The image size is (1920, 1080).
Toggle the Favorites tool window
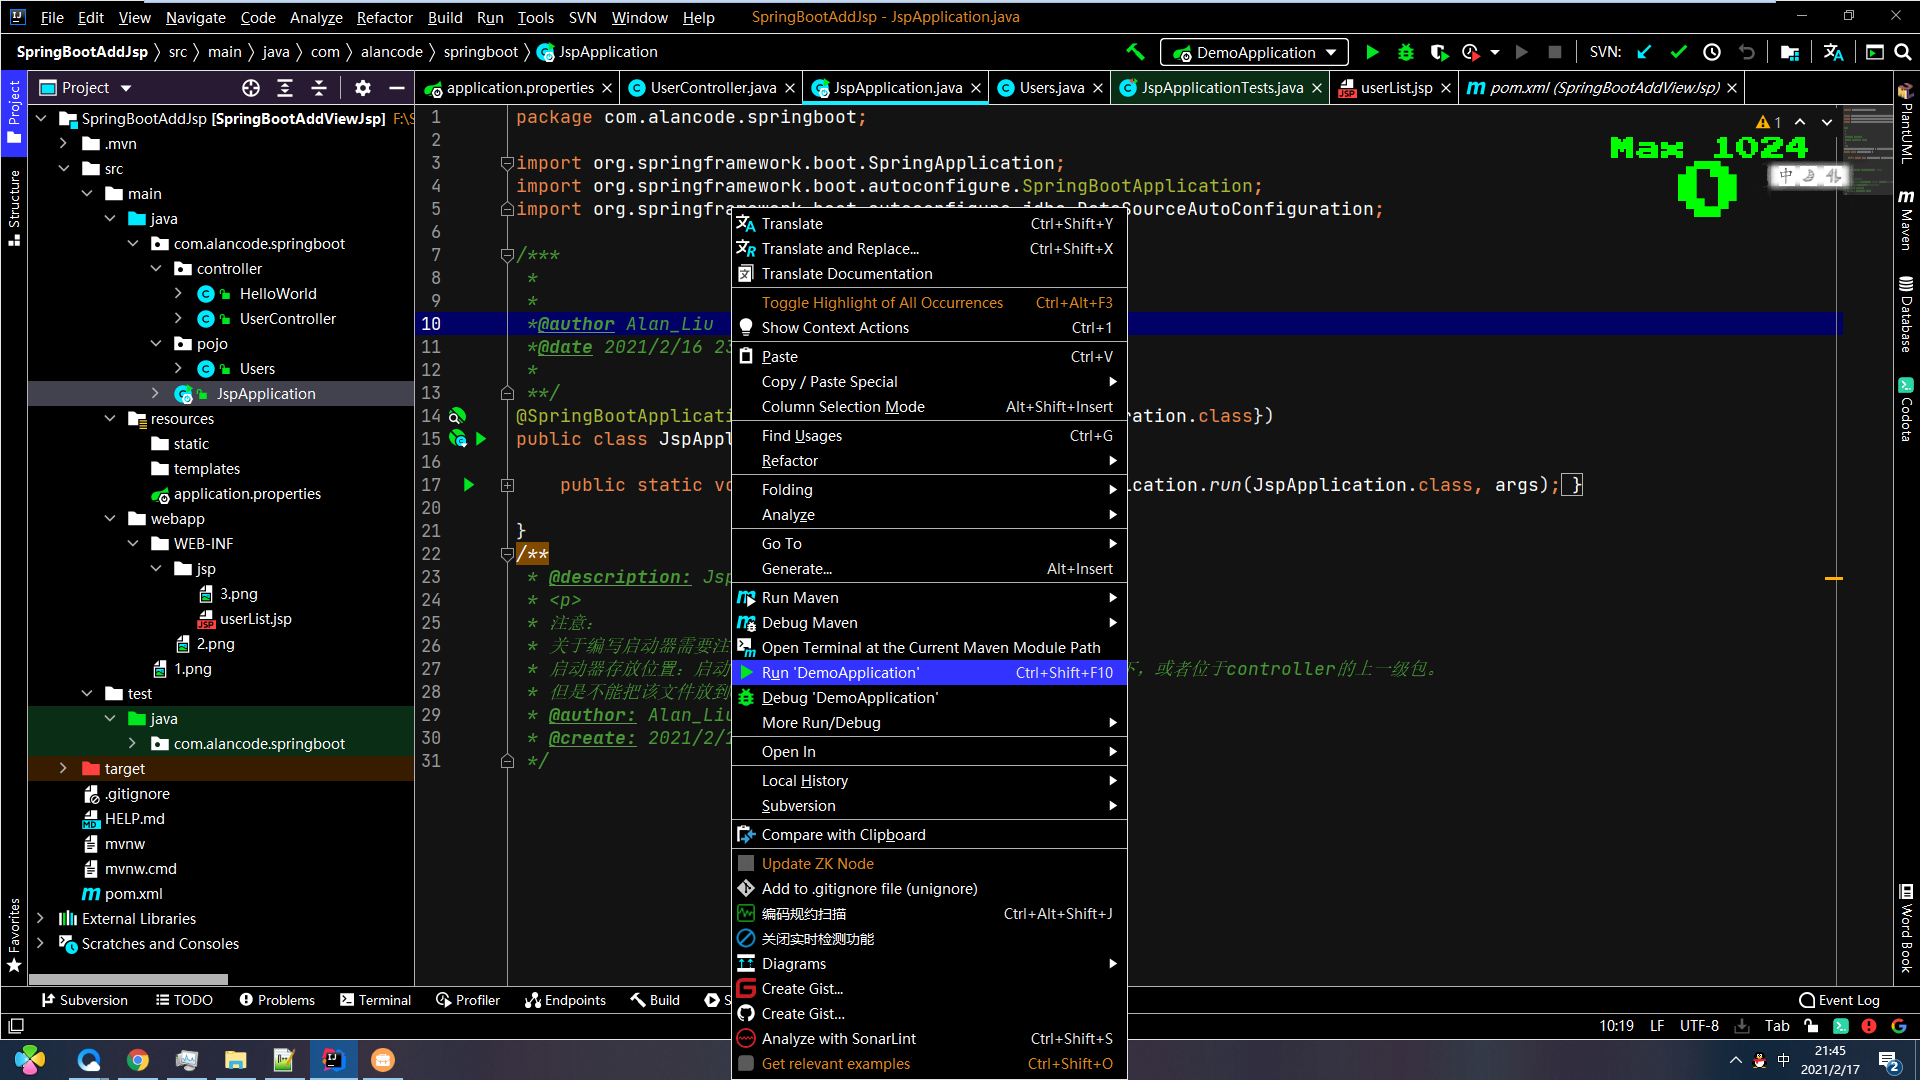14,935
